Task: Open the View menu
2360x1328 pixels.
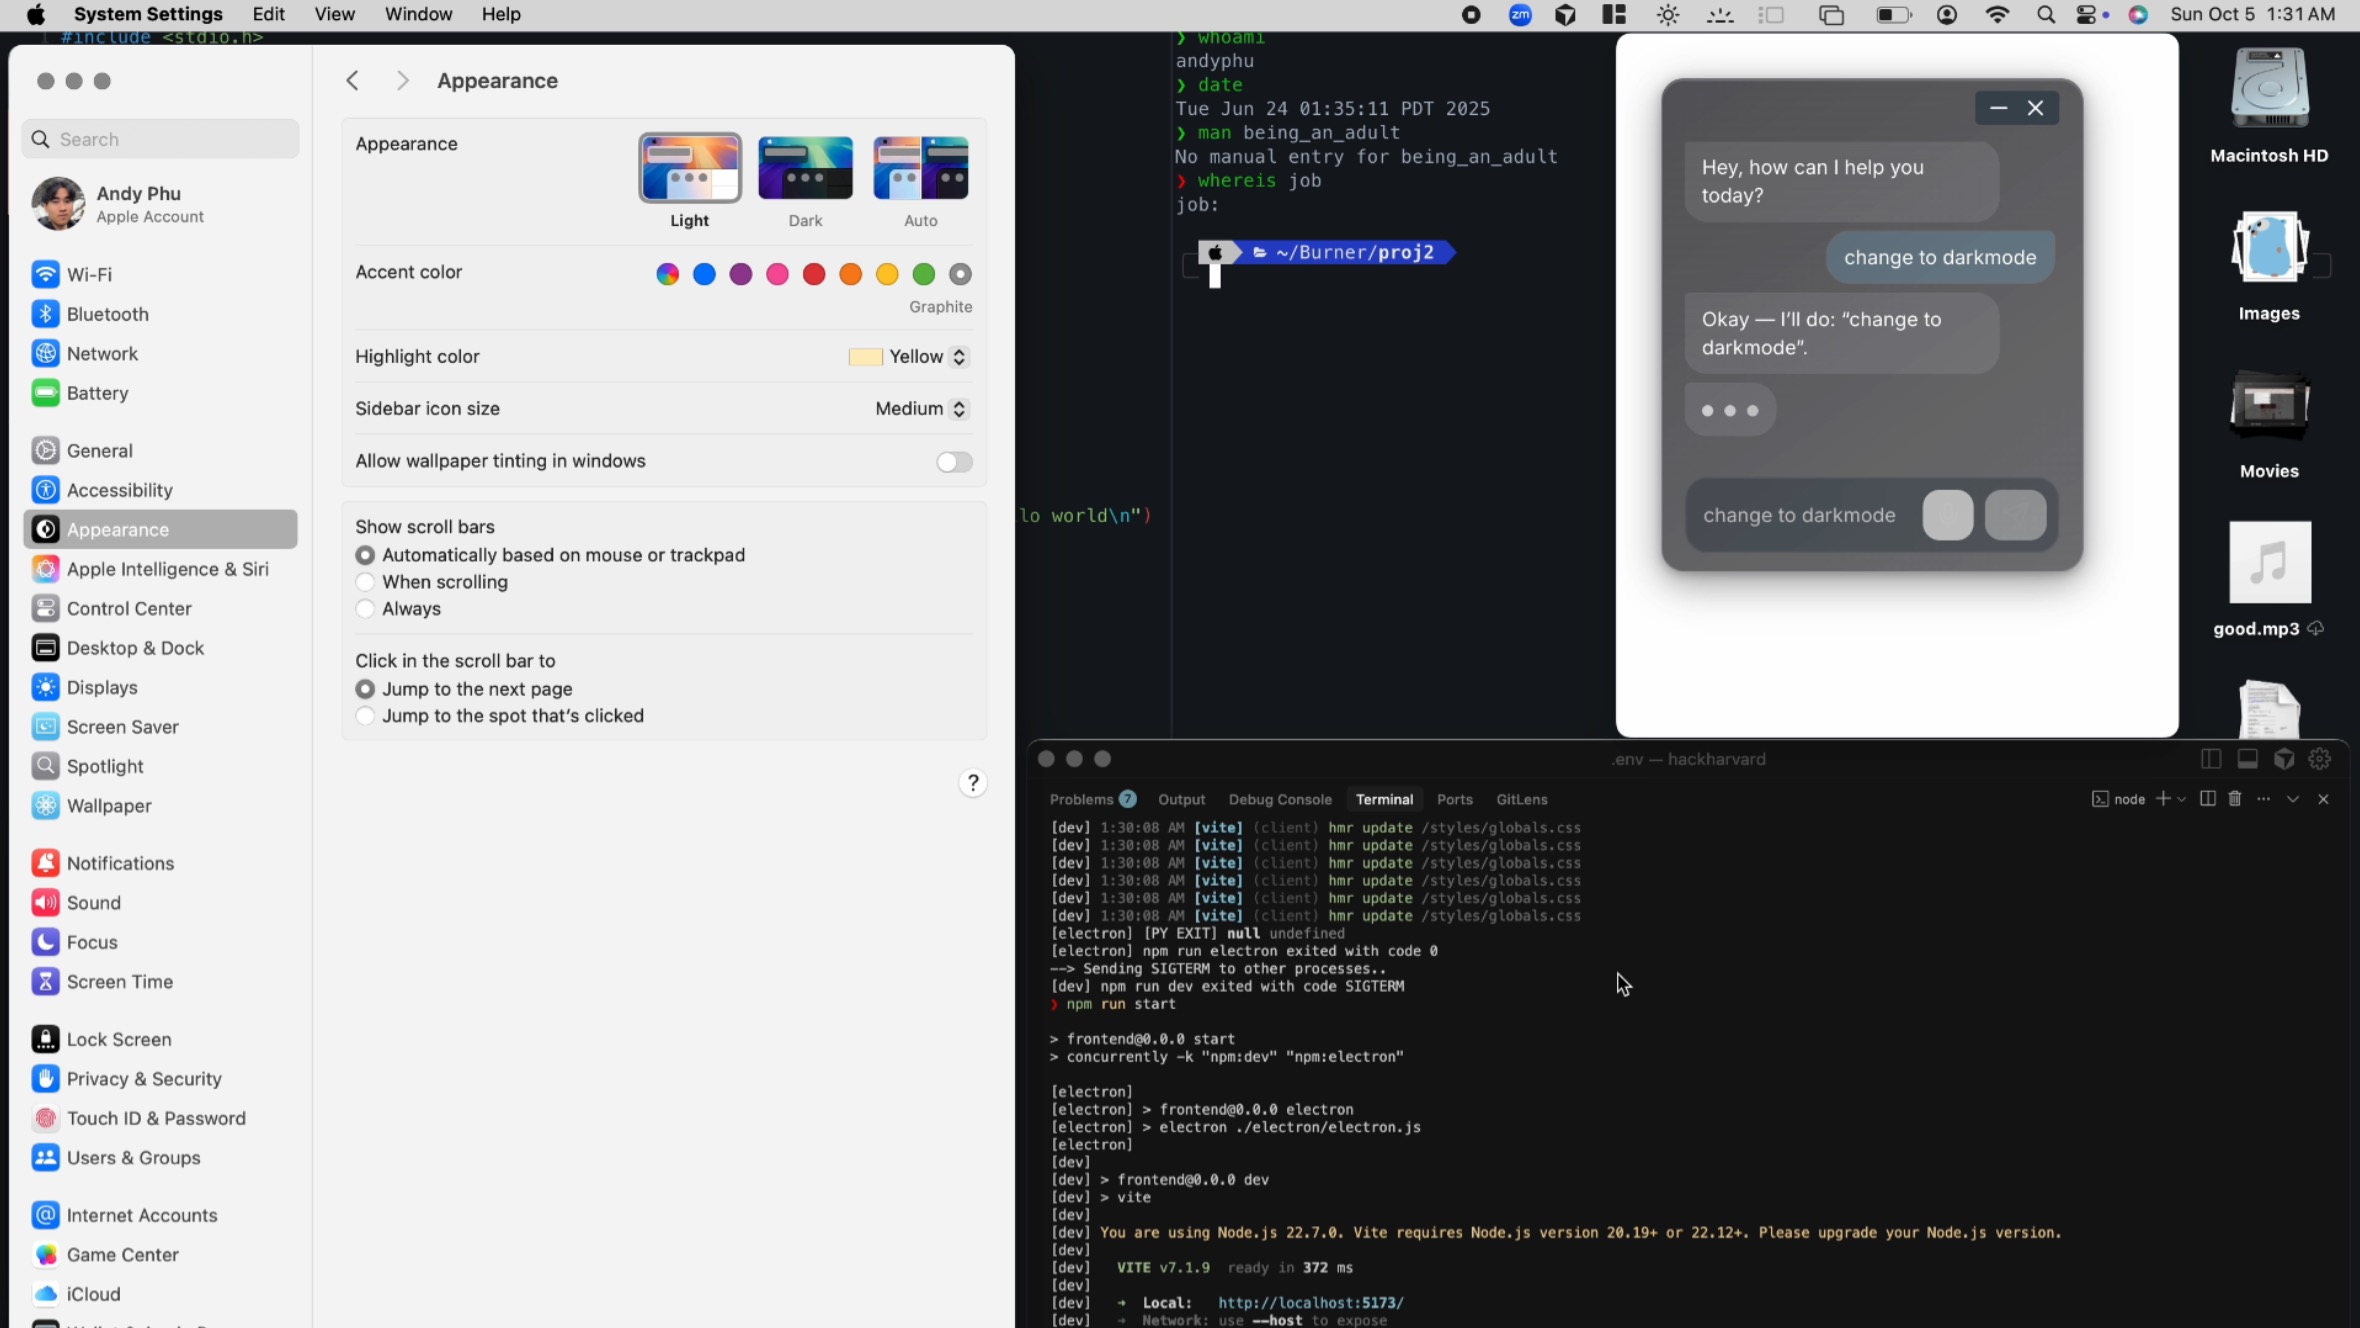Action: pos(334,14)
